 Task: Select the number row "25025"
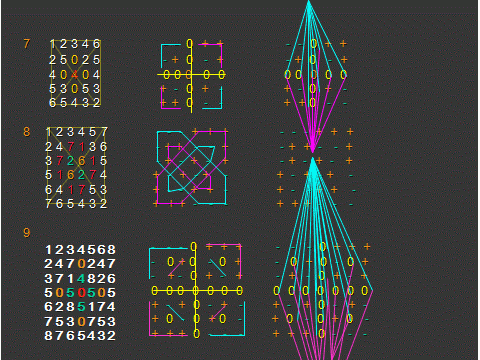[75, 60]
